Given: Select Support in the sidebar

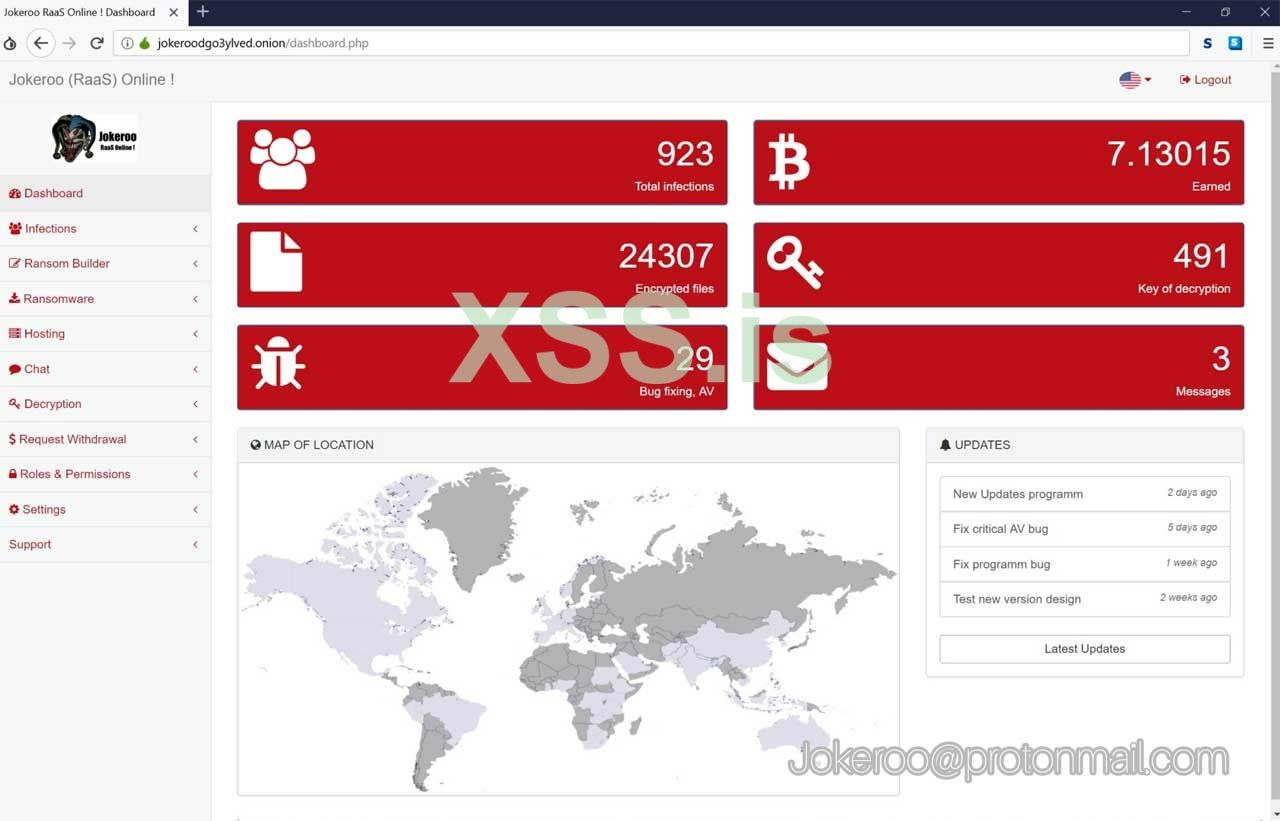Looking at the screenshot, I should coord(105,544).
